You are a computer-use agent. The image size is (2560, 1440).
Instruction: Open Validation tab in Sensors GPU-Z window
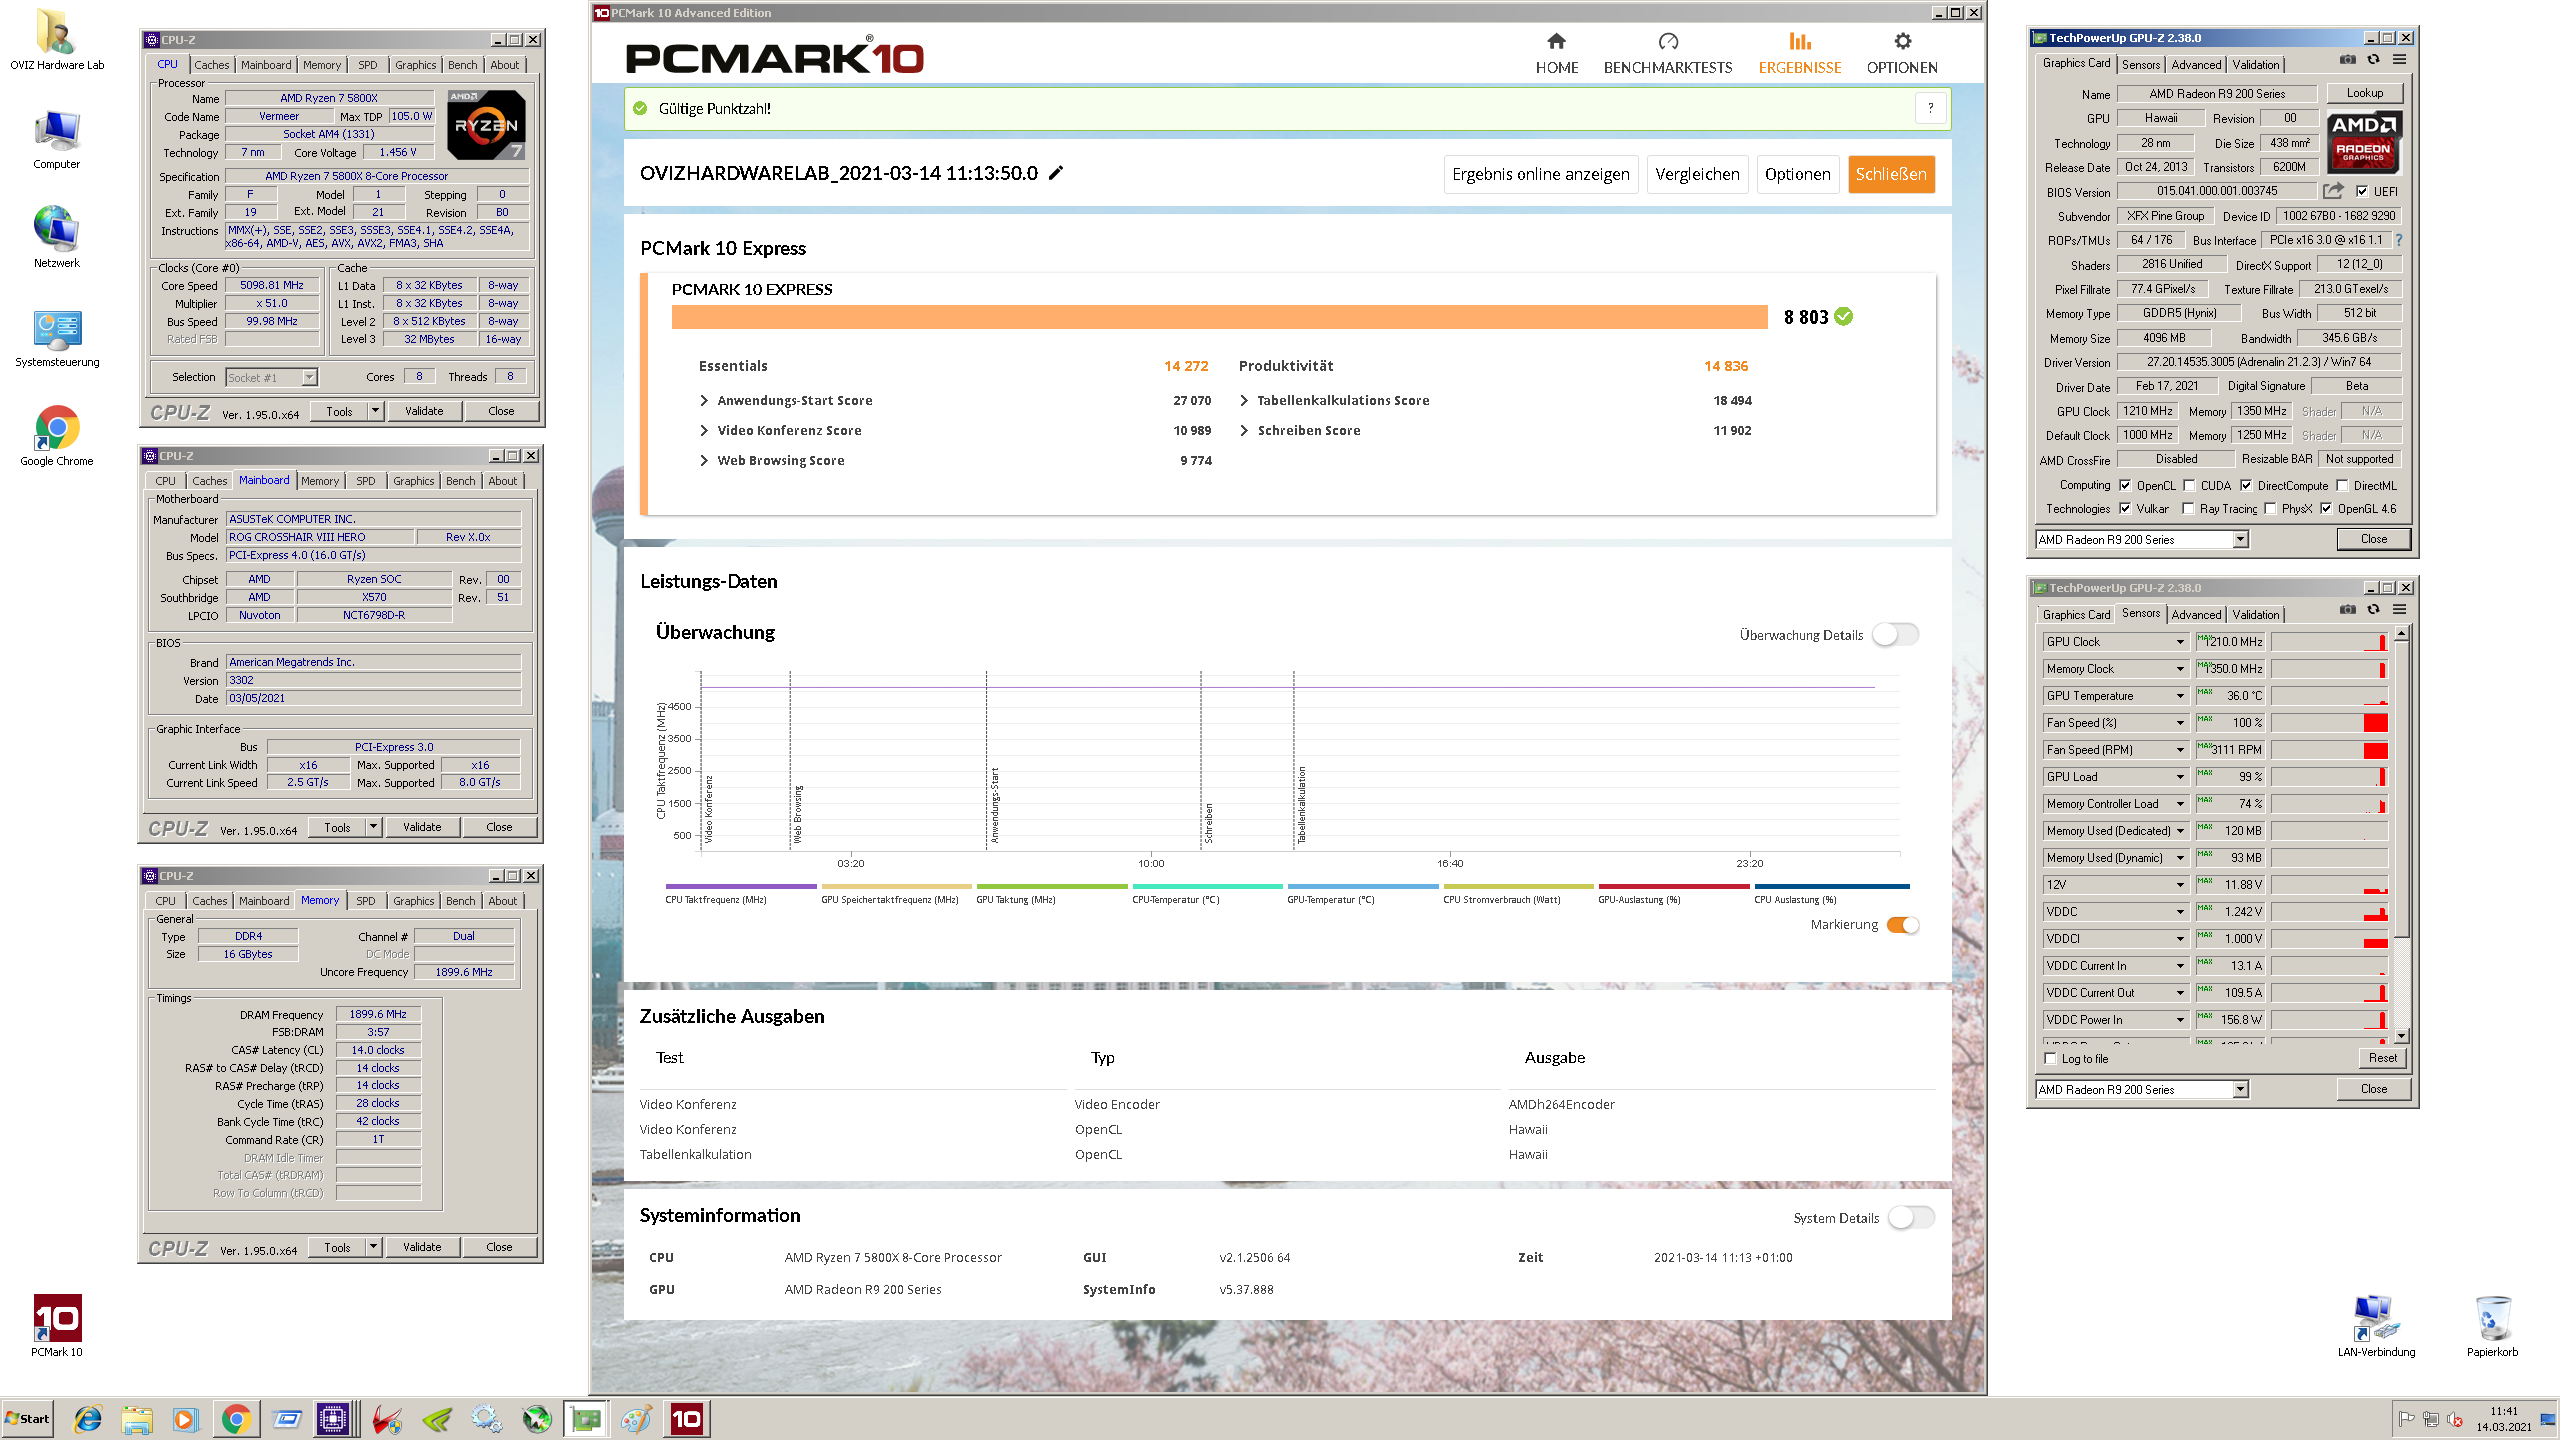(2256, 615)
